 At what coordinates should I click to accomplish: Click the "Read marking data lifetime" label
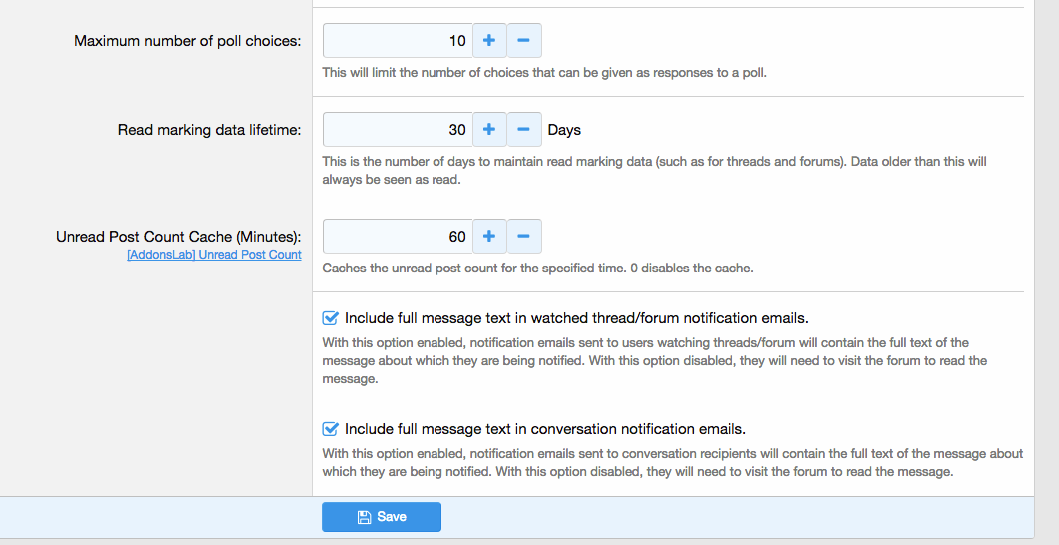click(x=209, y=130)
